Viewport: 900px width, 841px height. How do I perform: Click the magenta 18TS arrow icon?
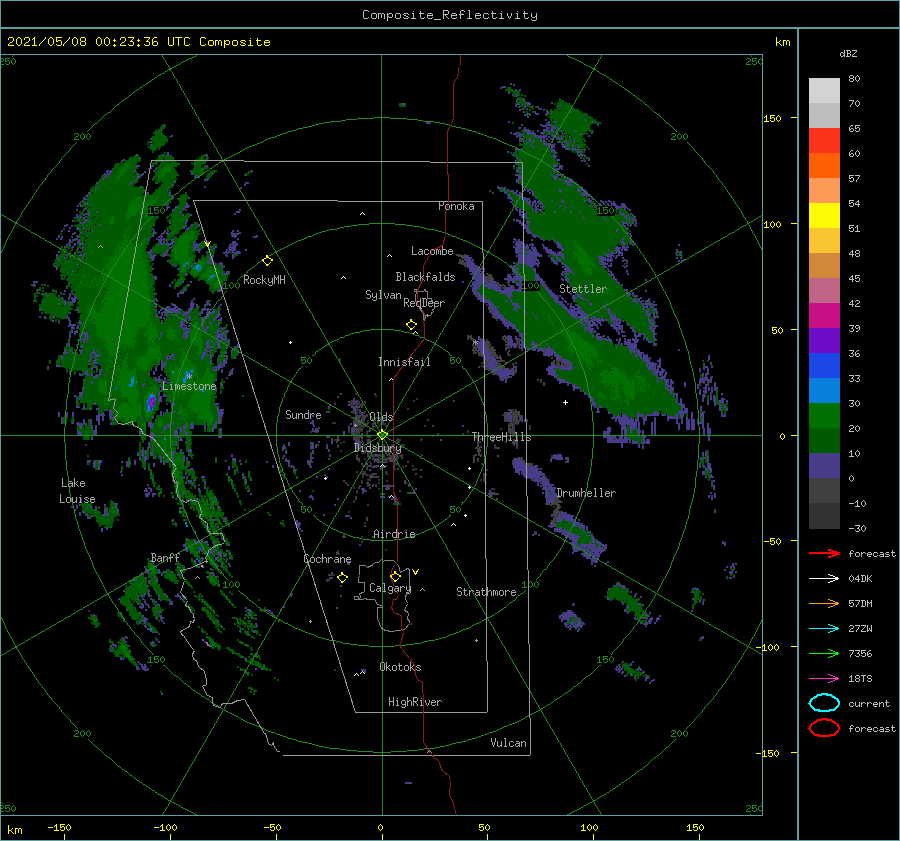pyautogui.click(x=824, y=679)
